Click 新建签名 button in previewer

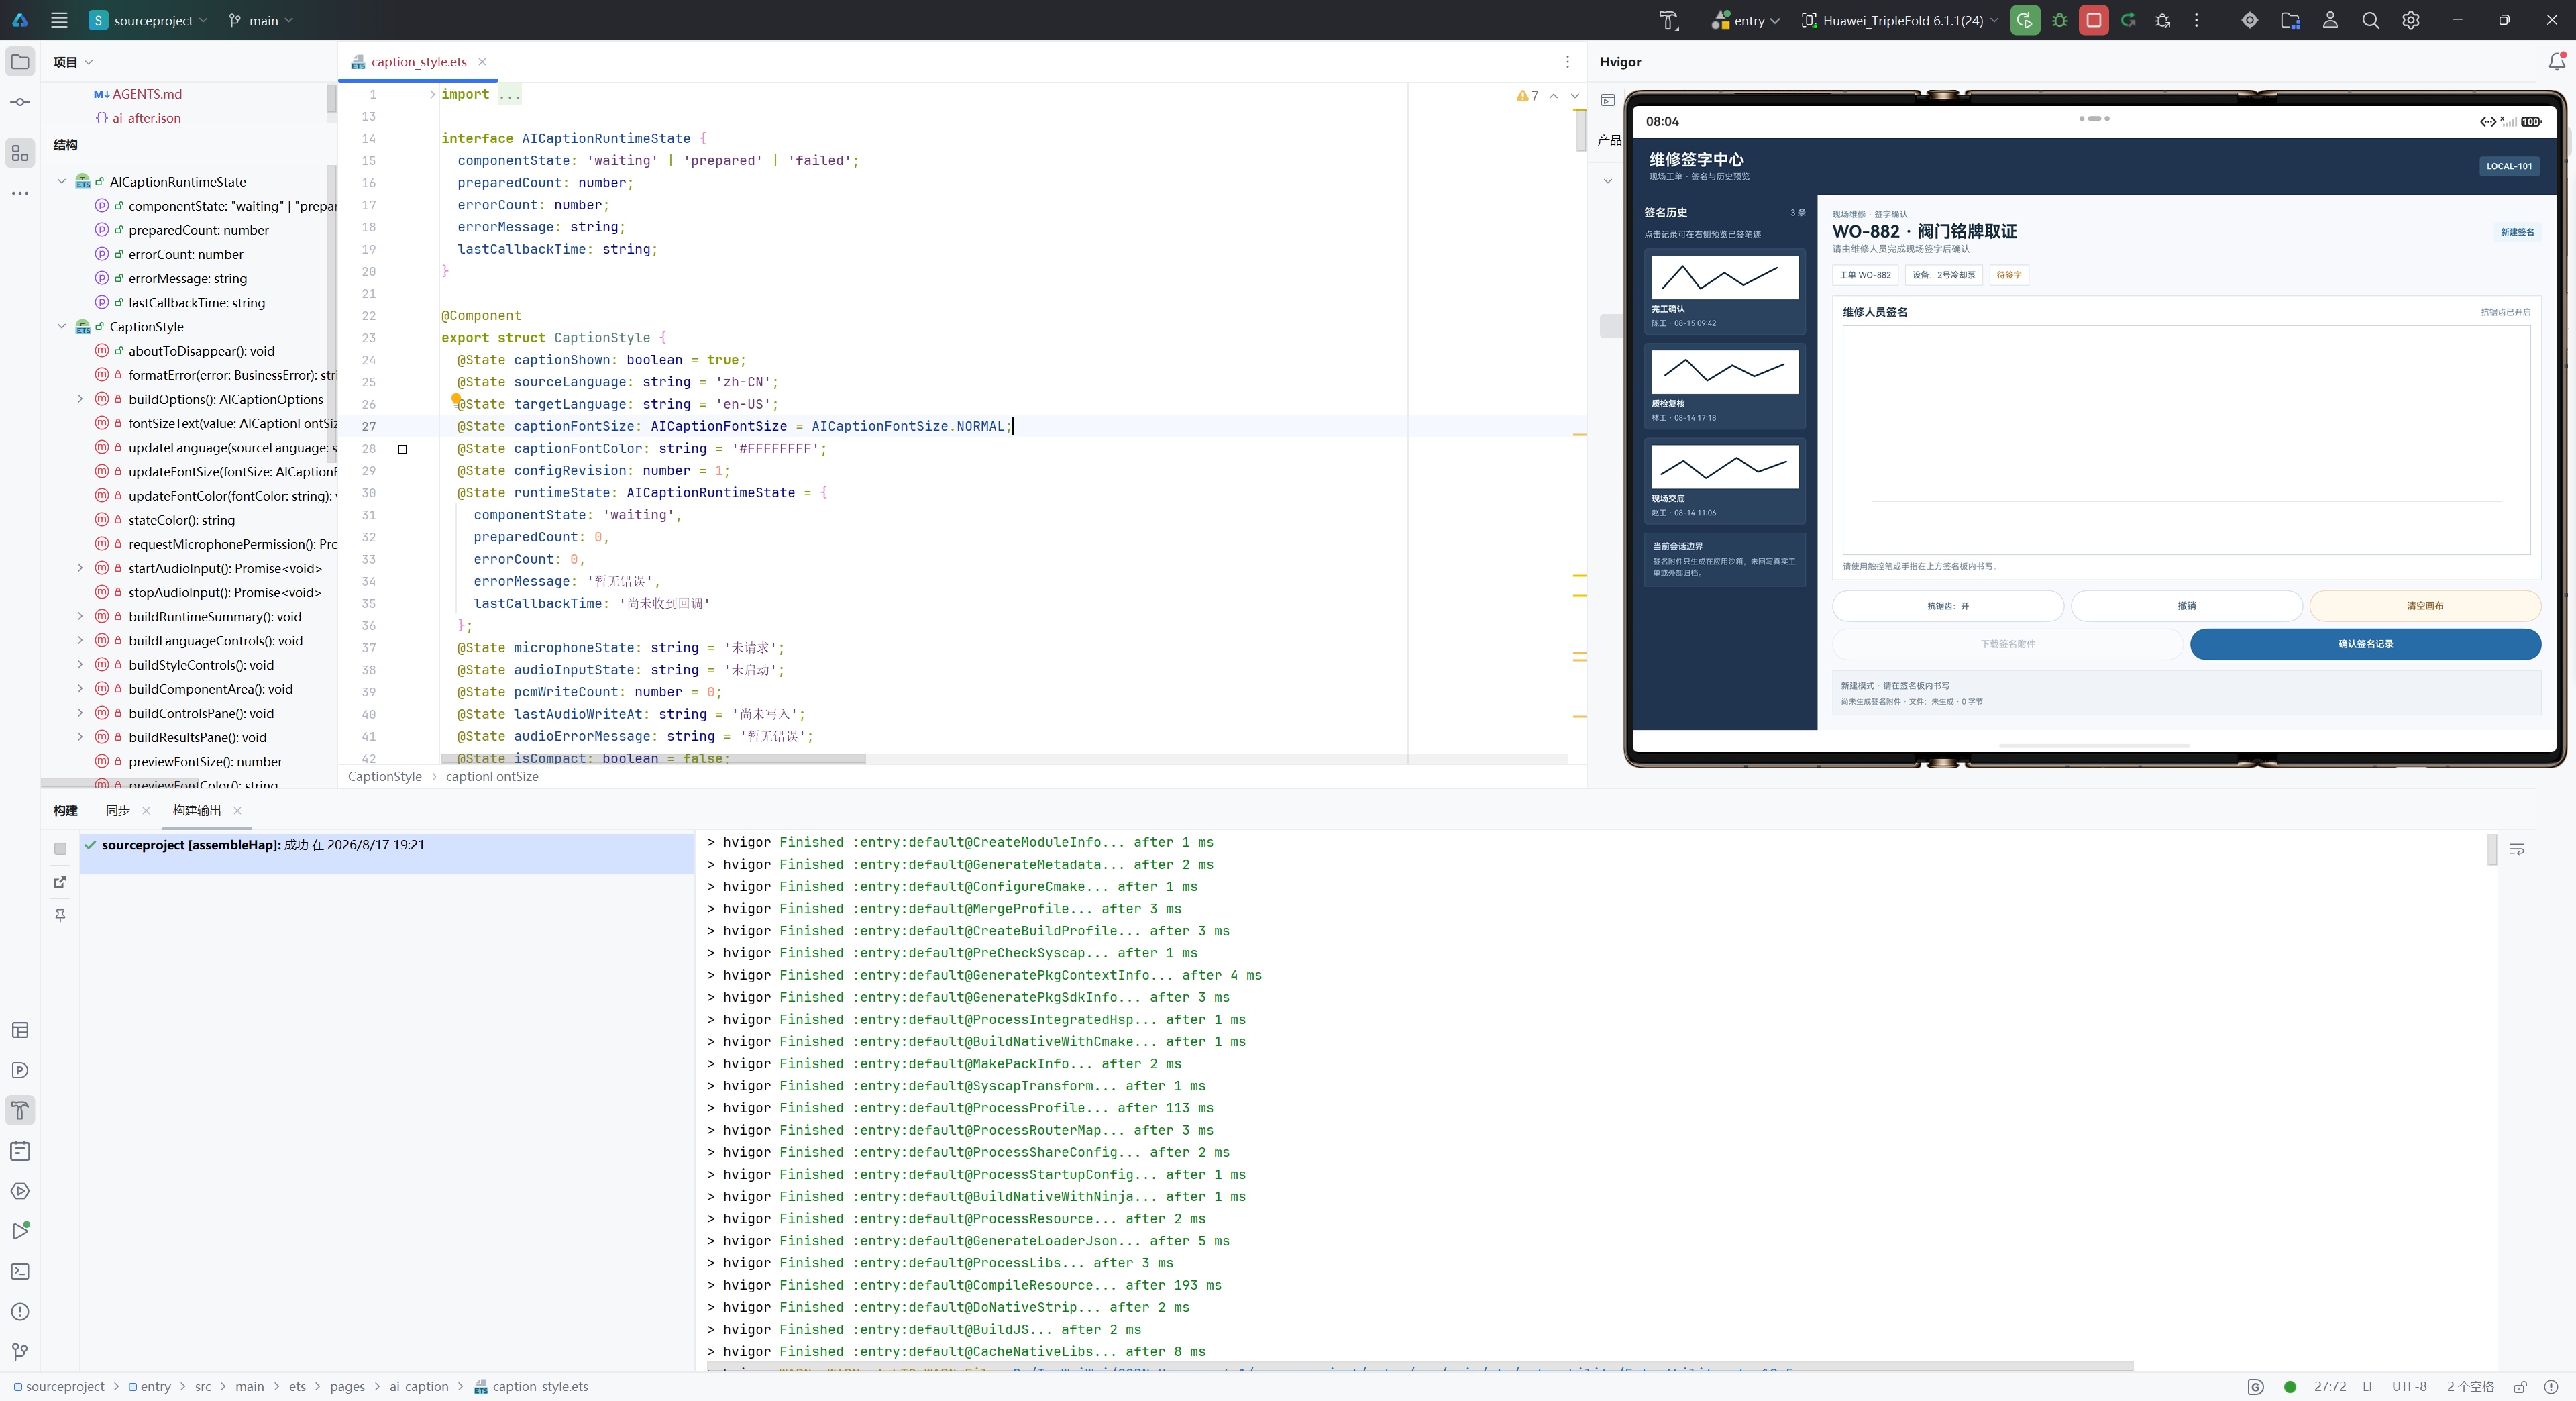pos(2517,232)
